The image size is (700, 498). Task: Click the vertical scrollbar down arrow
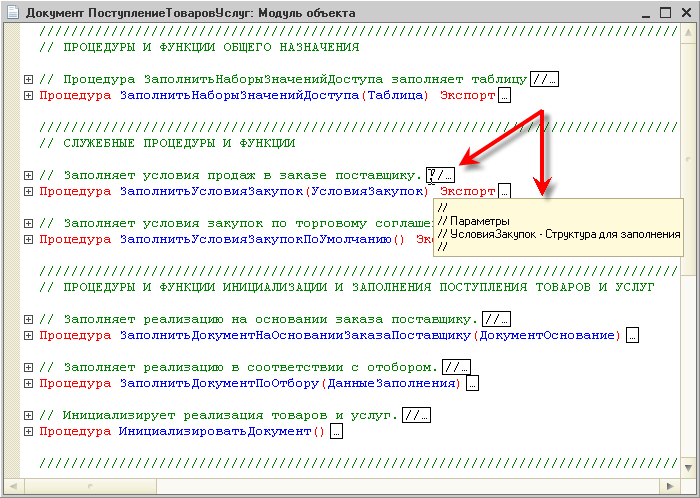coord(688,468)
